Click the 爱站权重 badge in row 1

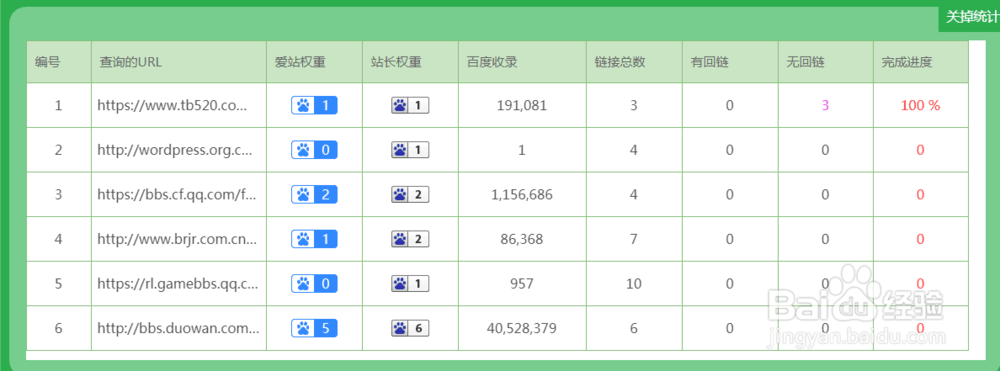pyautogui.click(x=314, y=105)
